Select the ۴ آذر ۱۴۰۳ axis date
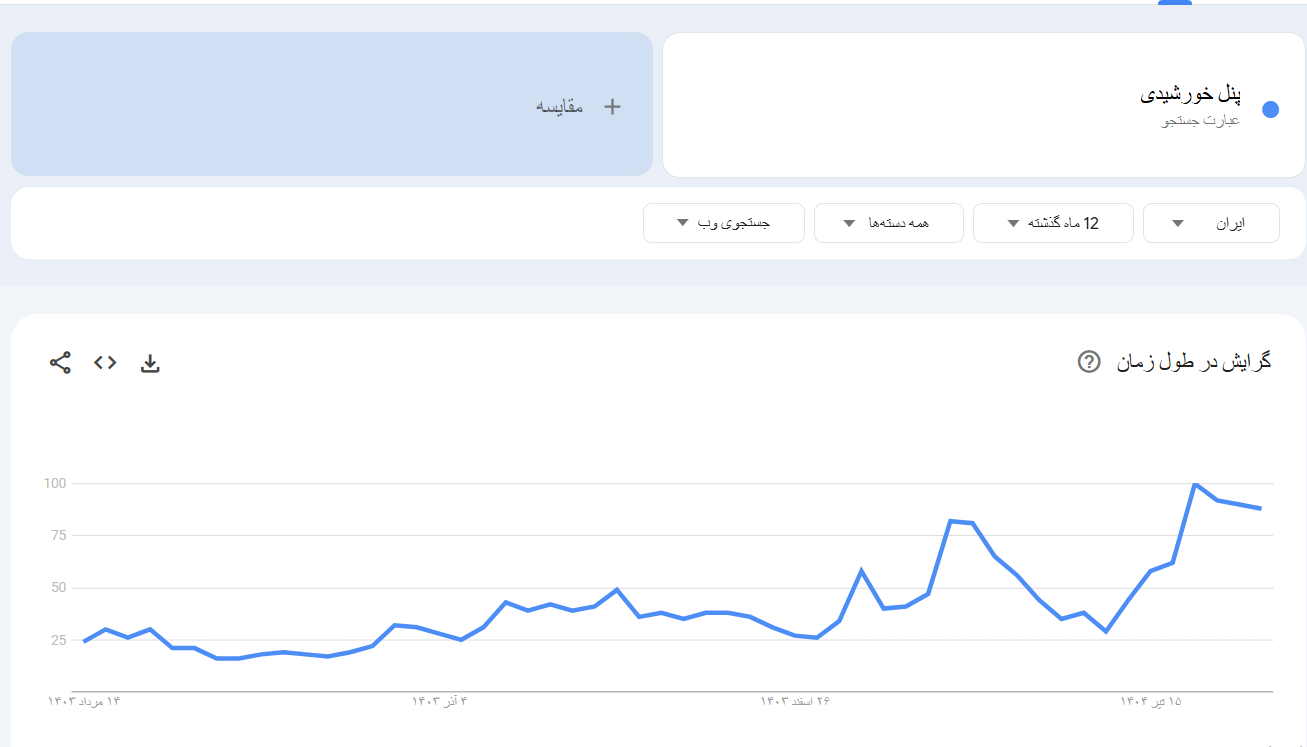Image resolution: width=1307 pixels, height=747 pixels. [440, 702]
